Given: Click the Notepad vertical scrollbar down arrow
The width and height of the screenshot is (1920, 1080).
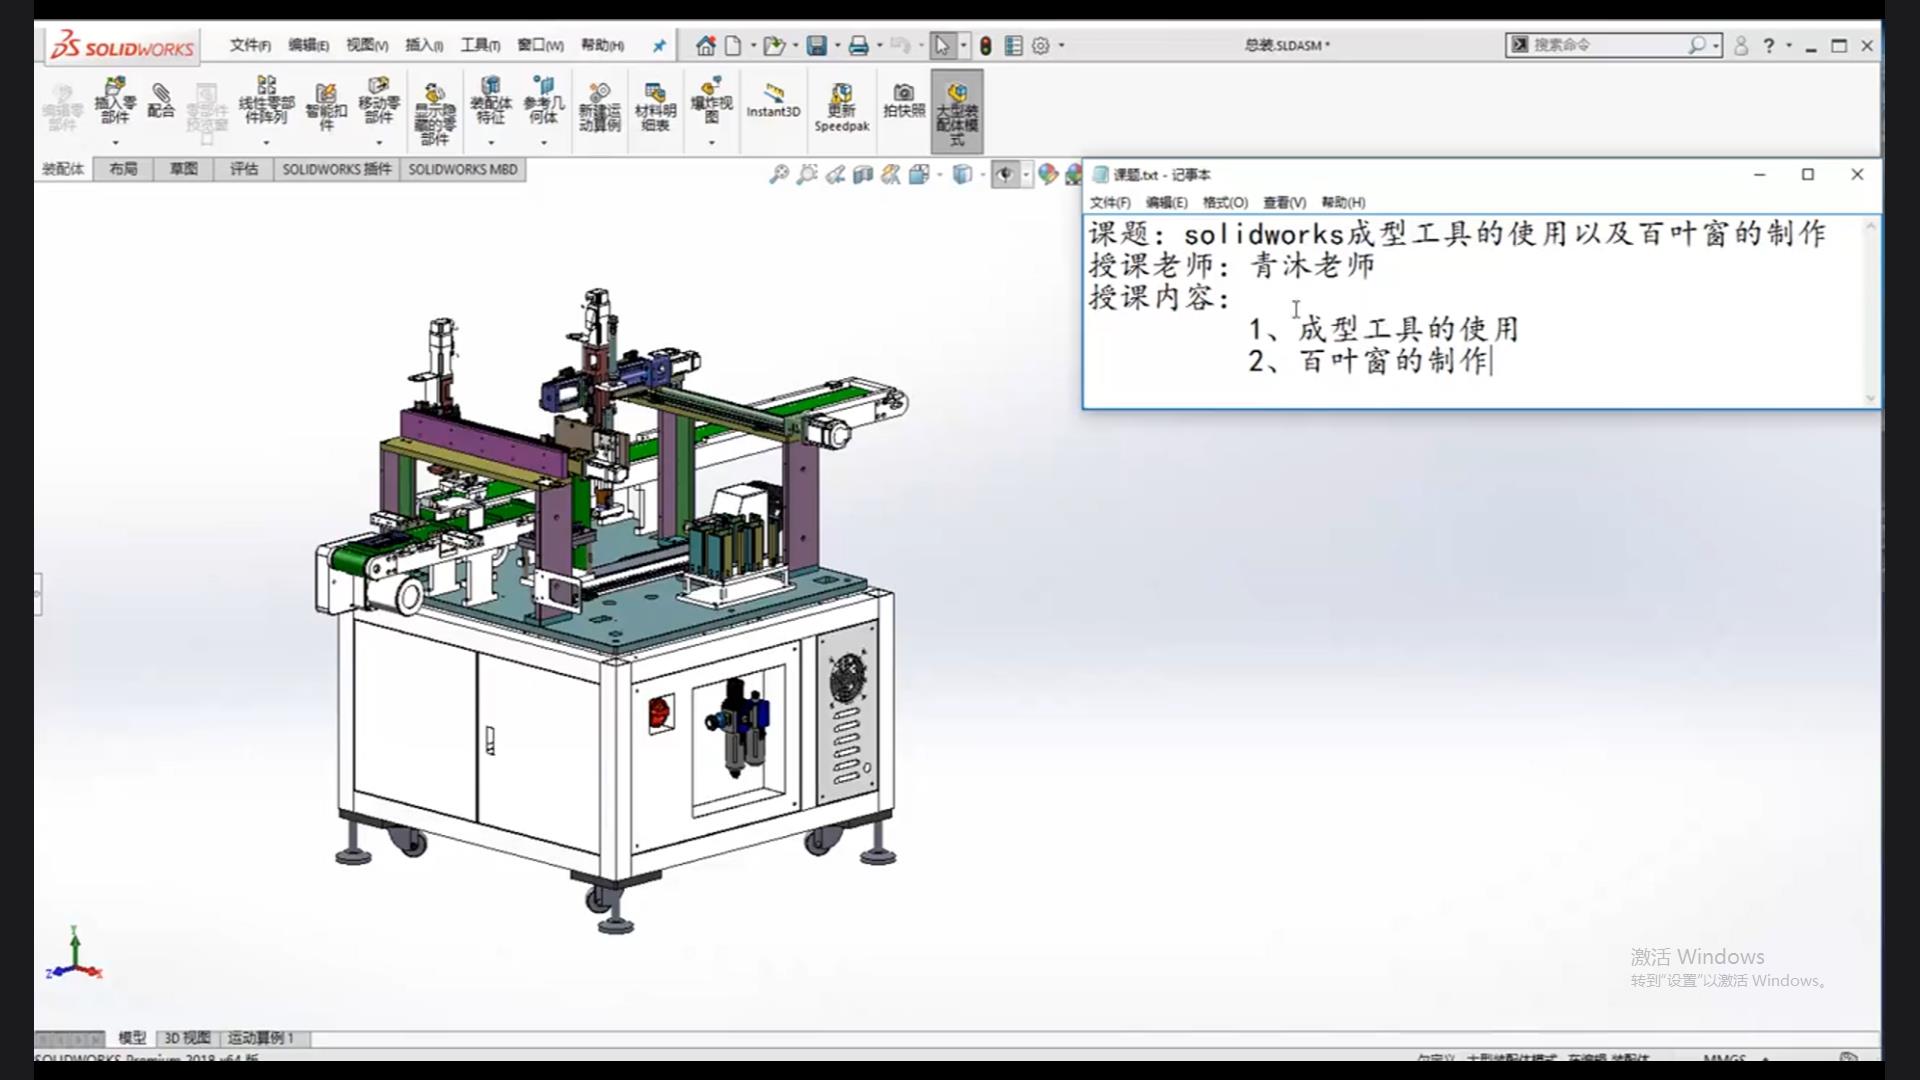Looking at the screenshot, I should 1871,398.
